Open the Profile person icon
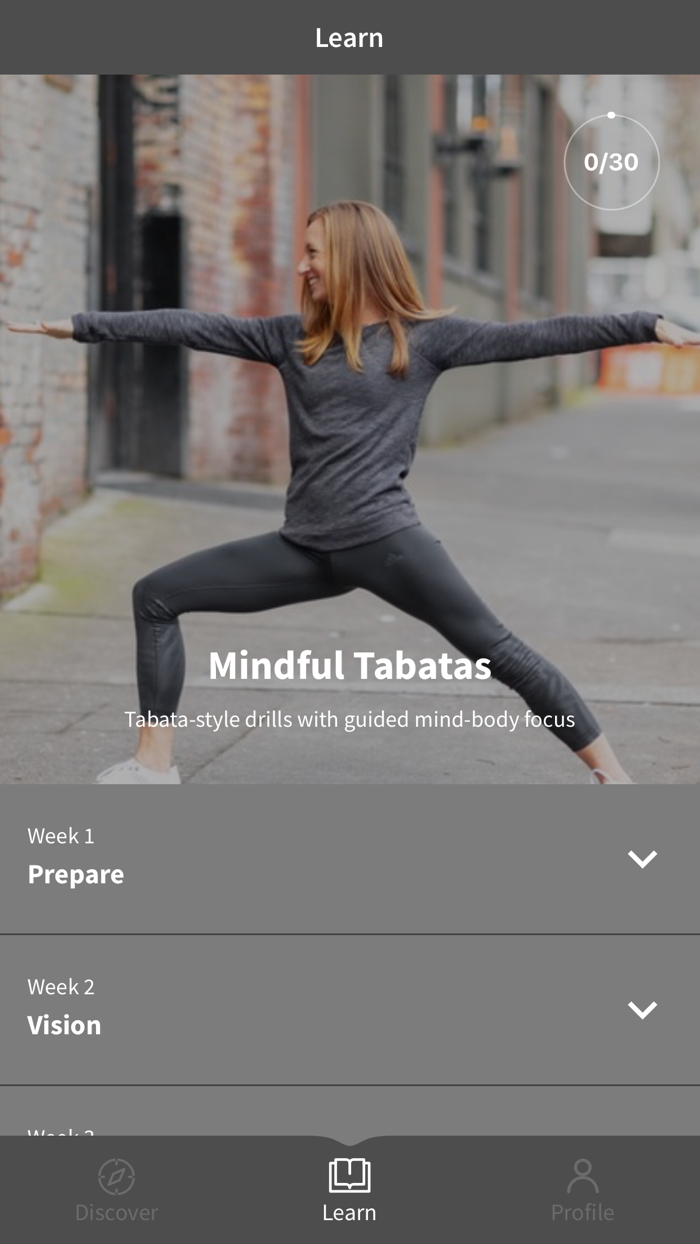Screen dimensions: 700x1244 pos(582,1176)
